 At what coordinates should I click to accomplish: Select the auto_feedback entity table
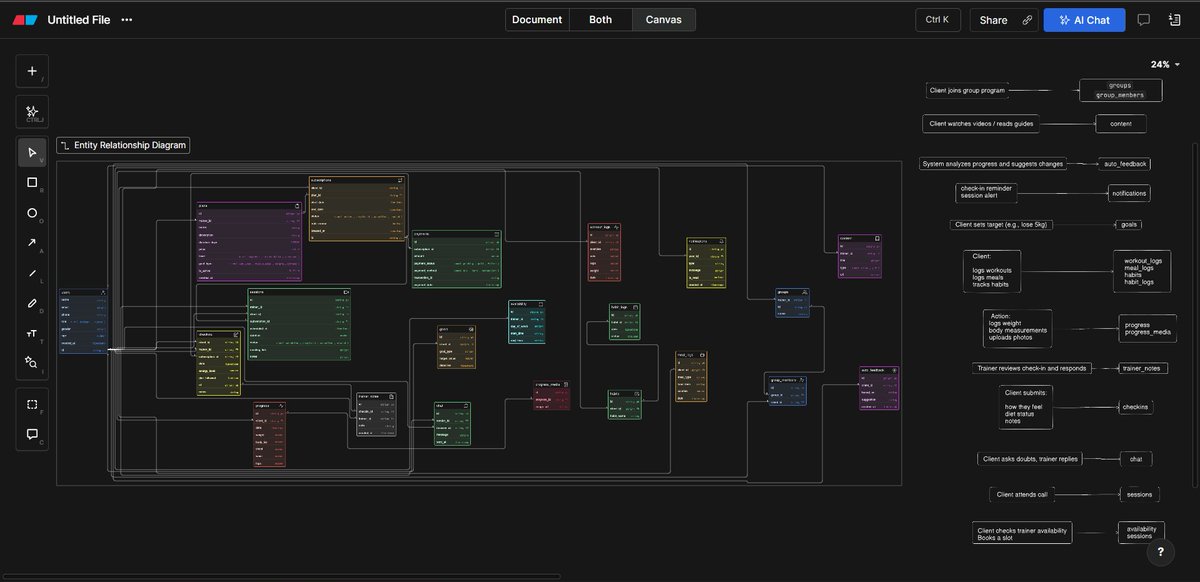click(880, 388)
